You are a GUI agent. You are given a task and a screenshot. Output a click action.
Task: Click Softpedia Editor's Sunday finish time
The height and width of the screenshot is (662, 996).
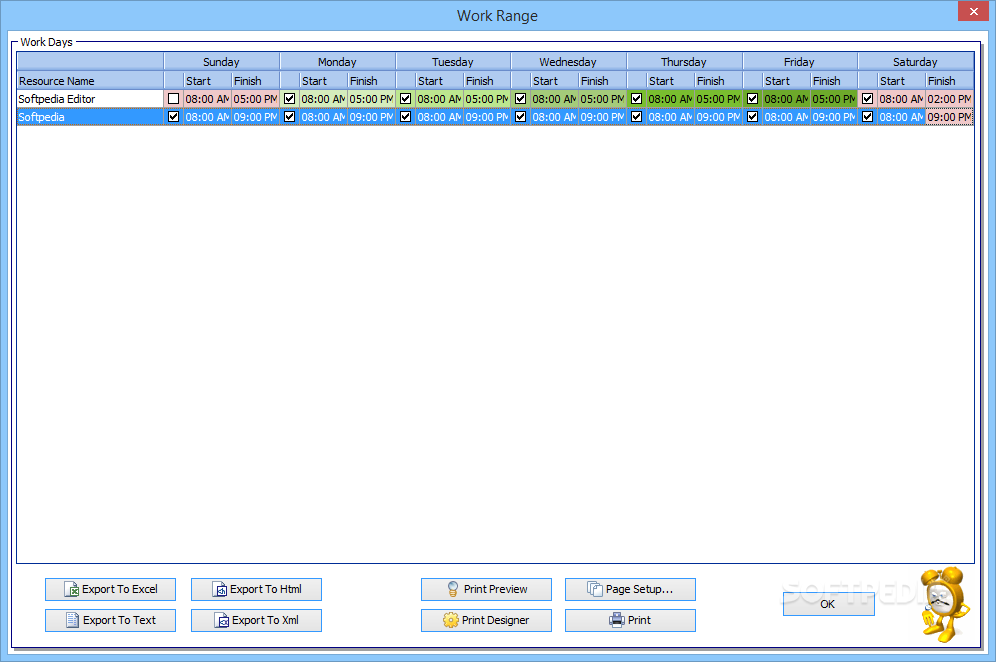point(255,99)
